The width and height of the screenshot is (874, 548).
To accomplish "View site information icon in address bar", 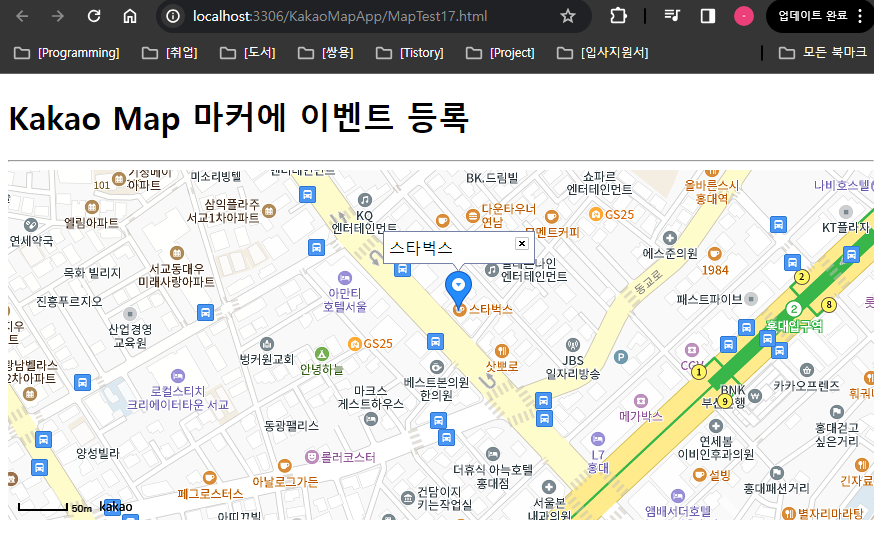I will click(173, 16).
